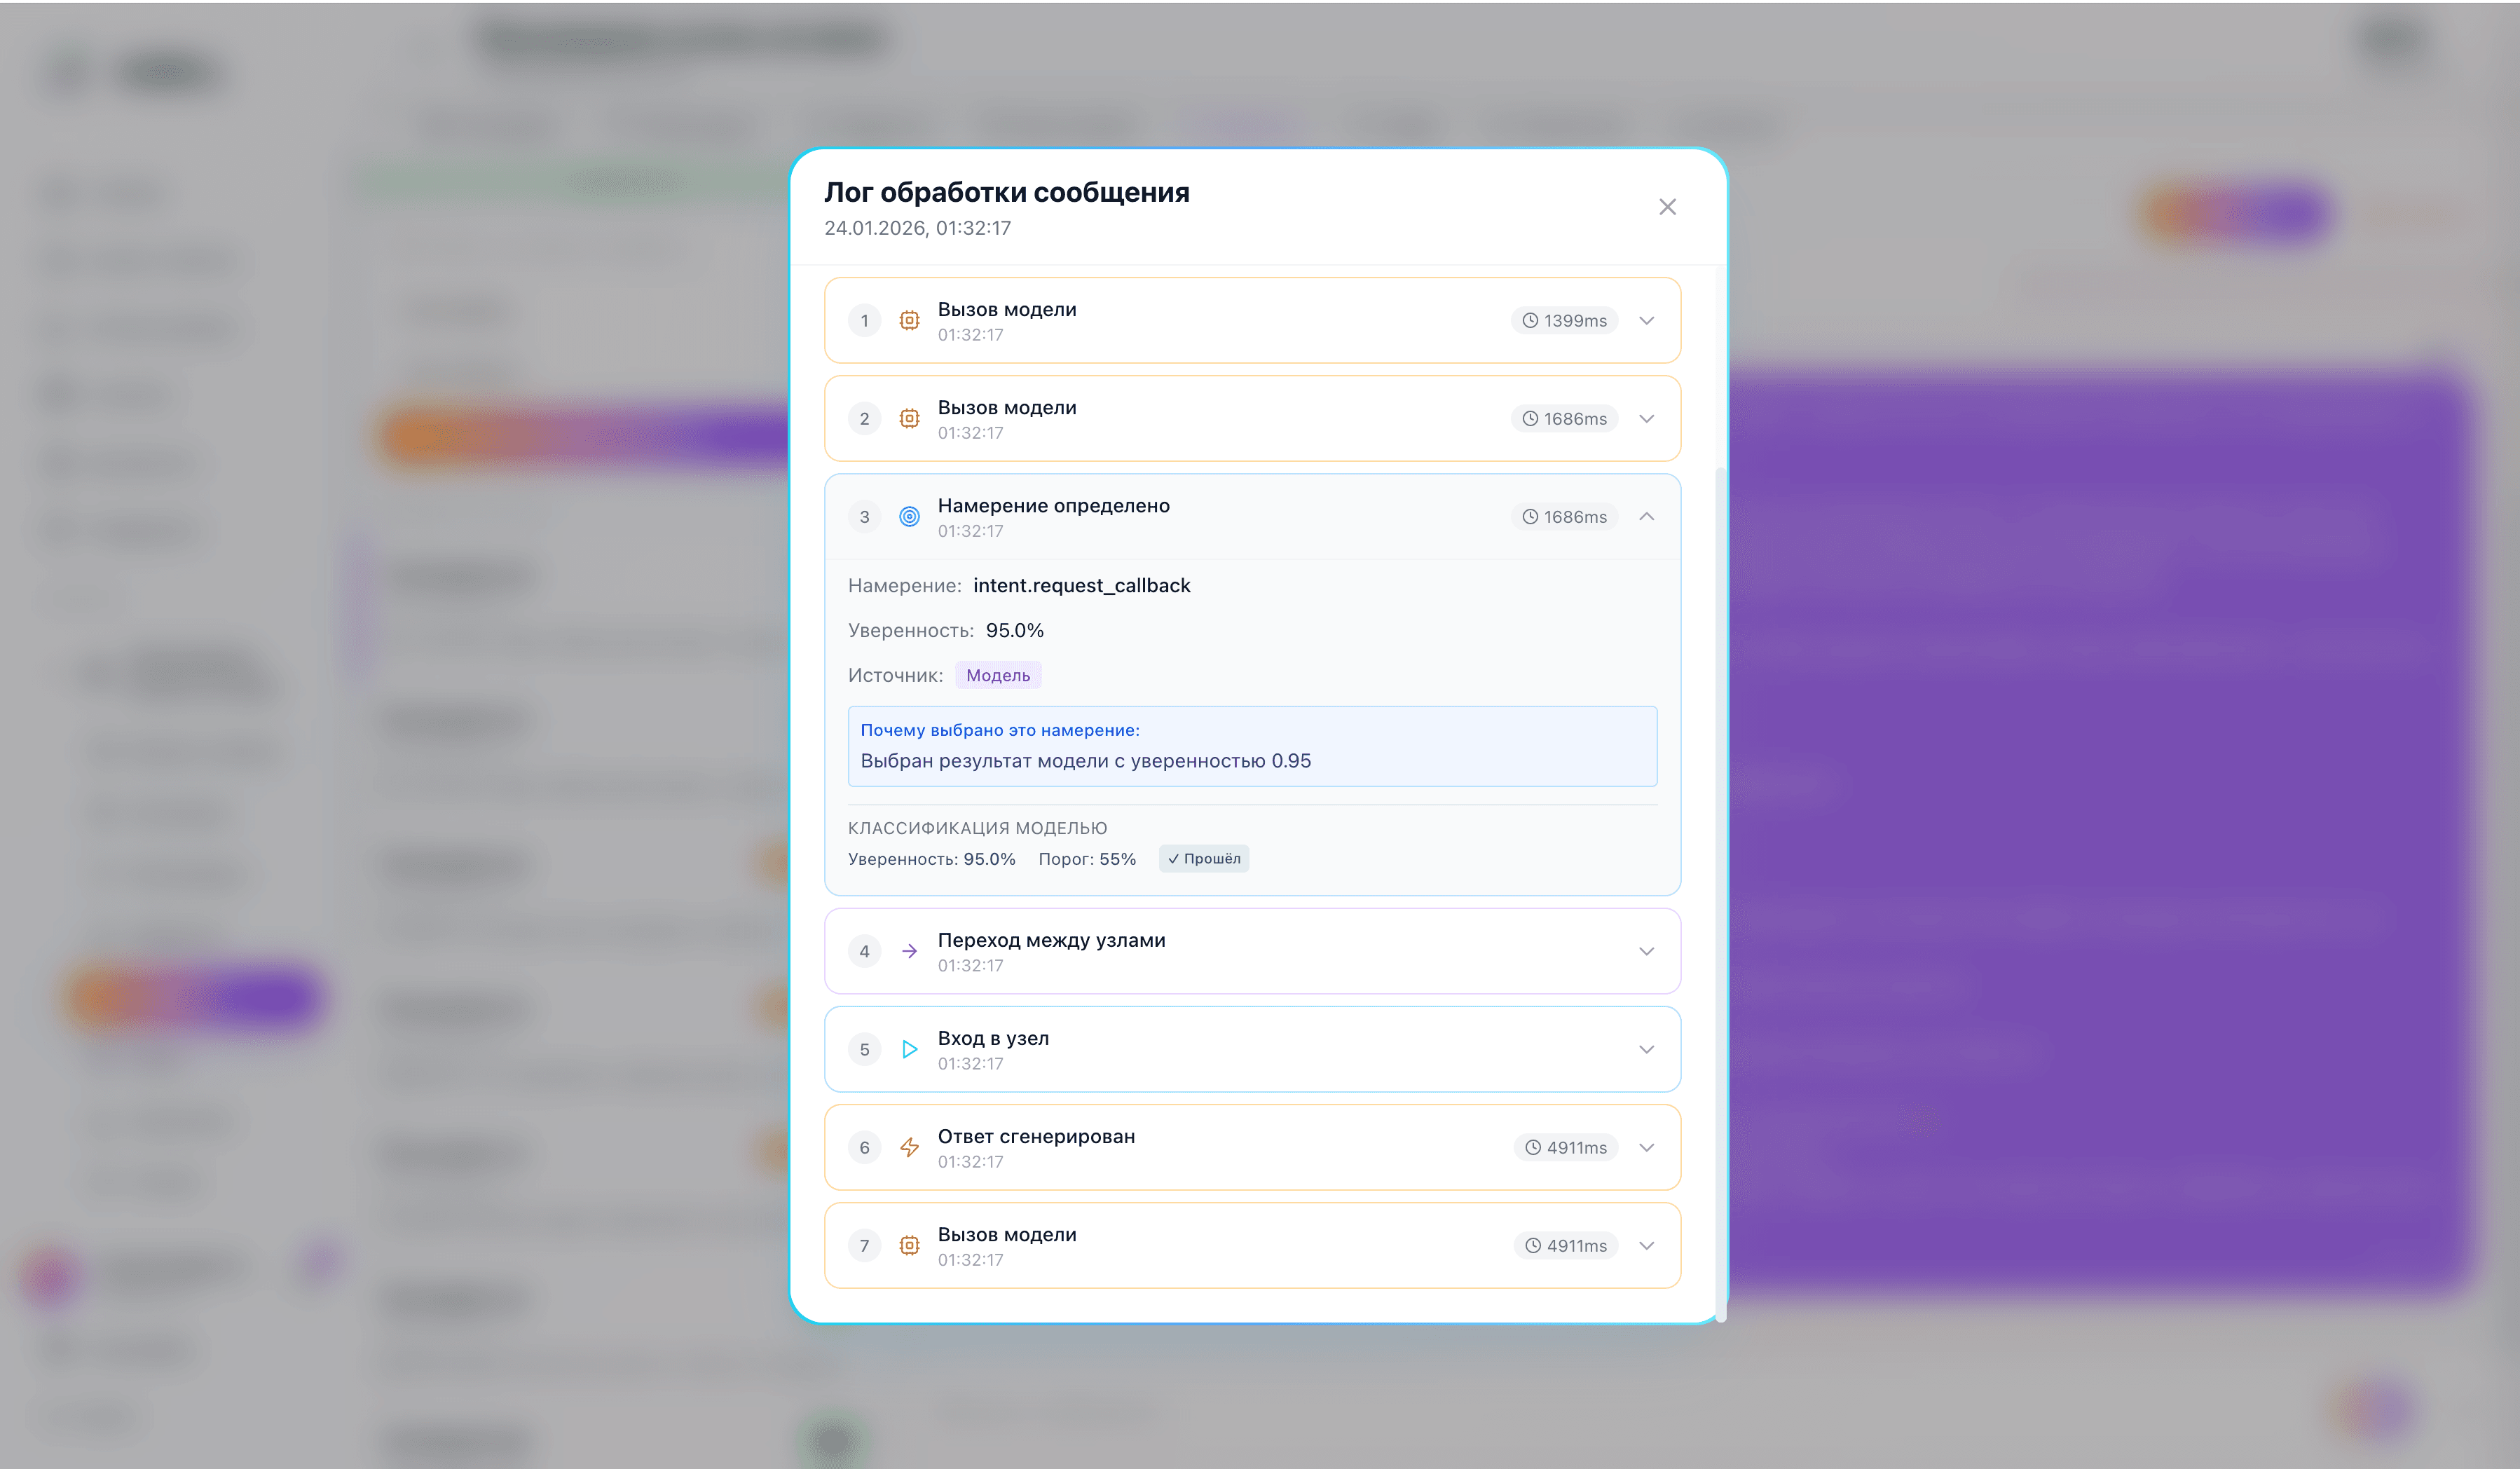Expand the Вход в узел step
The width and height of the screenshot is (2520, 1469).
coord(1646,1049)
